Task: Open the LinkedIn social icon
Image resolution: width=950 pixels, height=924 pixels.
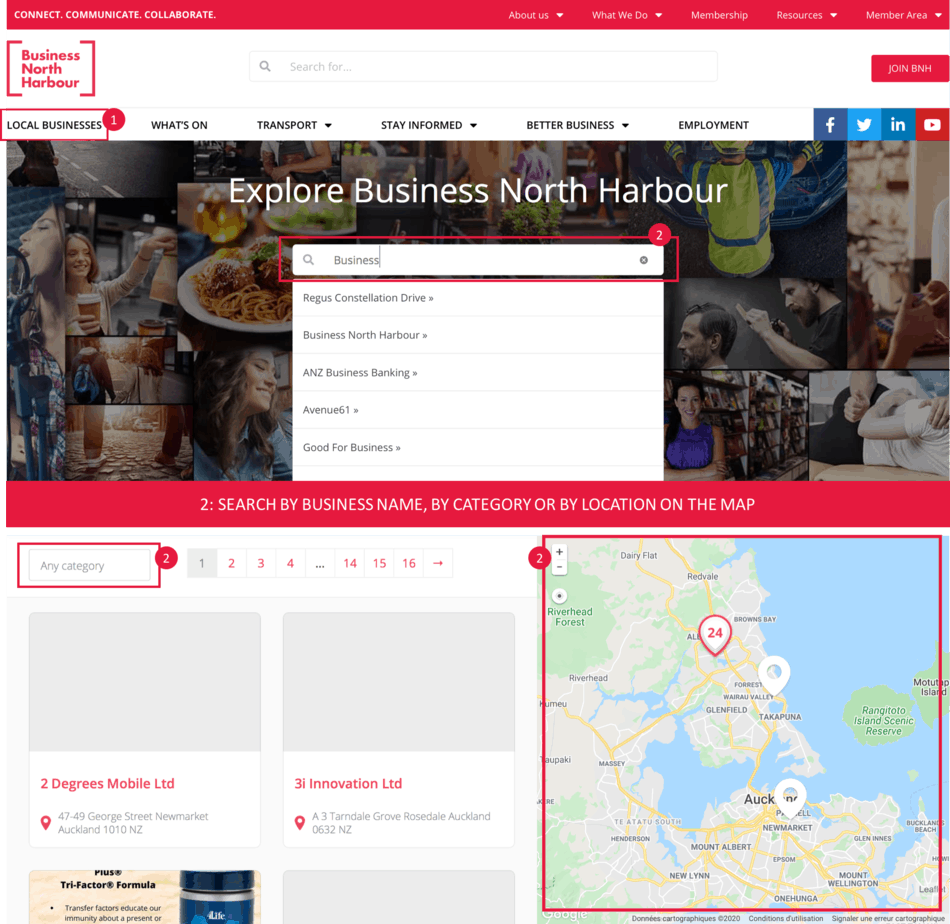Action: 898,125
